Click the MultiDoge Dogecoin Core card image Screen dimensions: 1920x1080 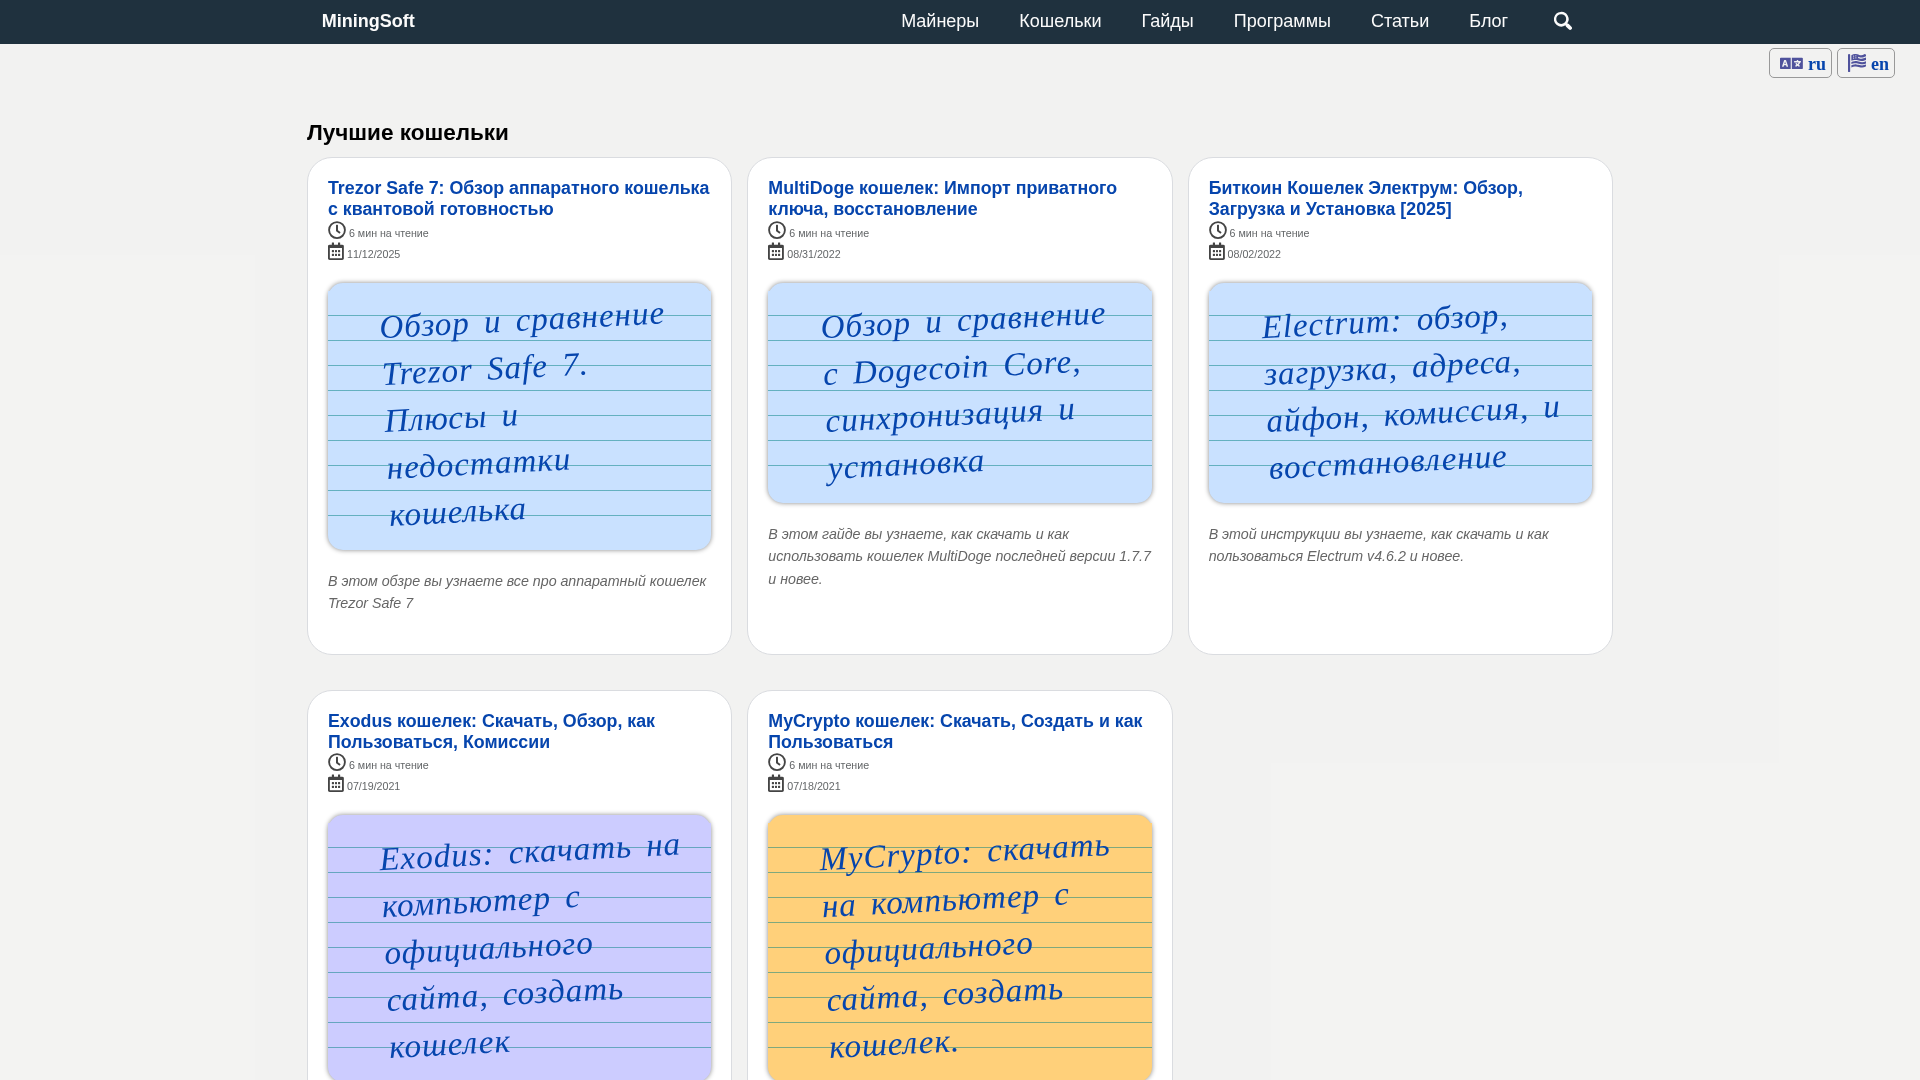click(960, 393)
